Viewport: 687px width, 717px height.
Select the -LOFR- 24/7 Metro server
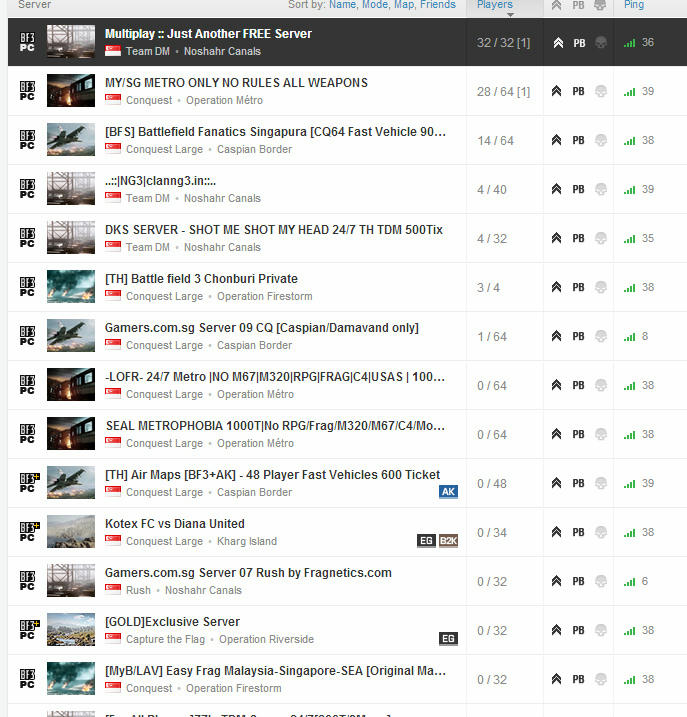[347, 385]
